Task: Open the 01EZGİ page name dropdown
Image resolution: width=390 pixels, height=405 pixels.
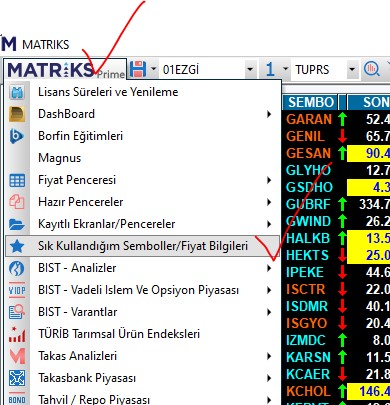Action: (250, 70)
